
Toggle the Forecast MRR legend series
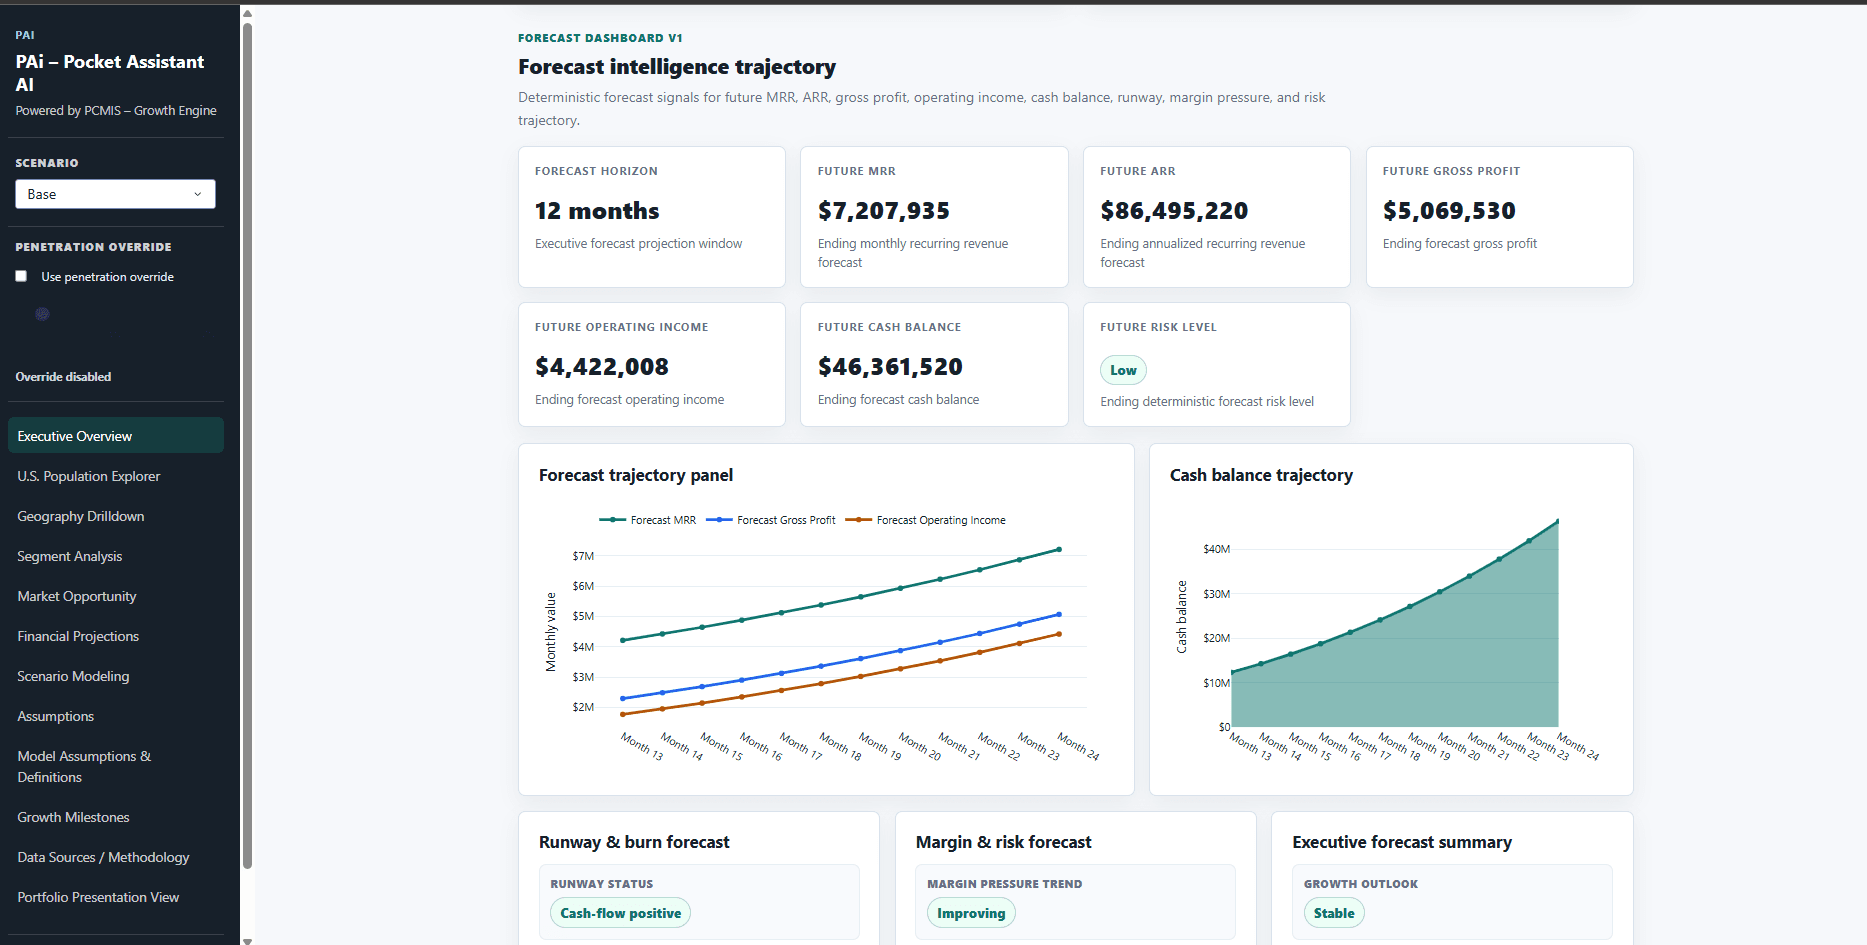coord(647,520)
